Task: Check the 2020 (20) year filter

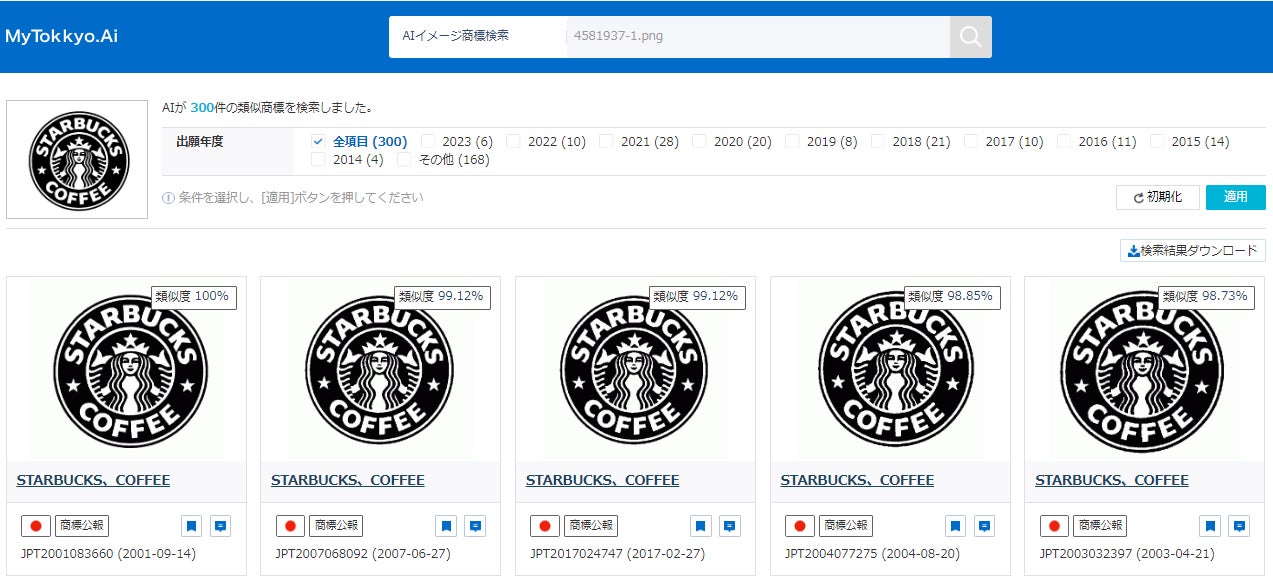Action: [699, 142]
